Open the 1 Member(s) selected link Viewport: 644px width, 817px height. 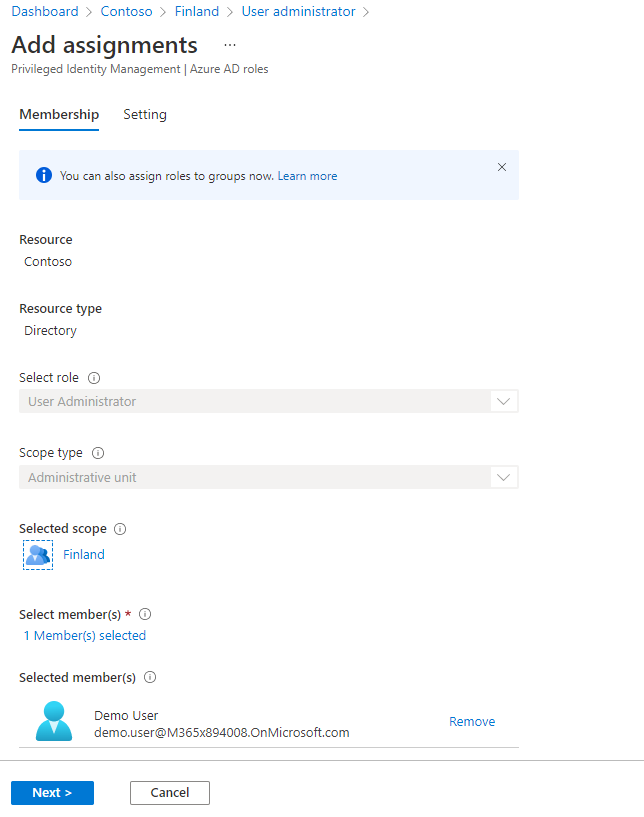point(85,636)
